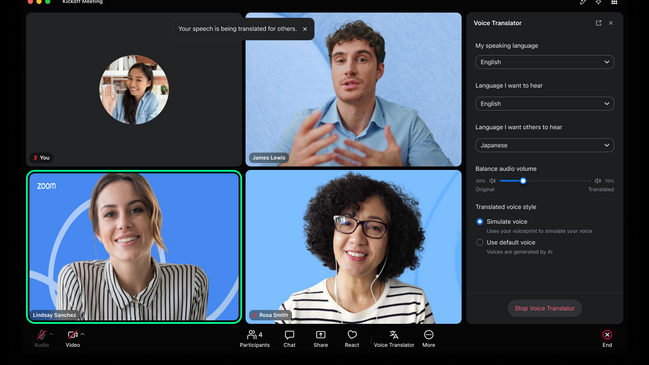Viewport: 649px width, 365px height.
Task: Click the "Language I want others to hear" label
Action: pos(519,127)
